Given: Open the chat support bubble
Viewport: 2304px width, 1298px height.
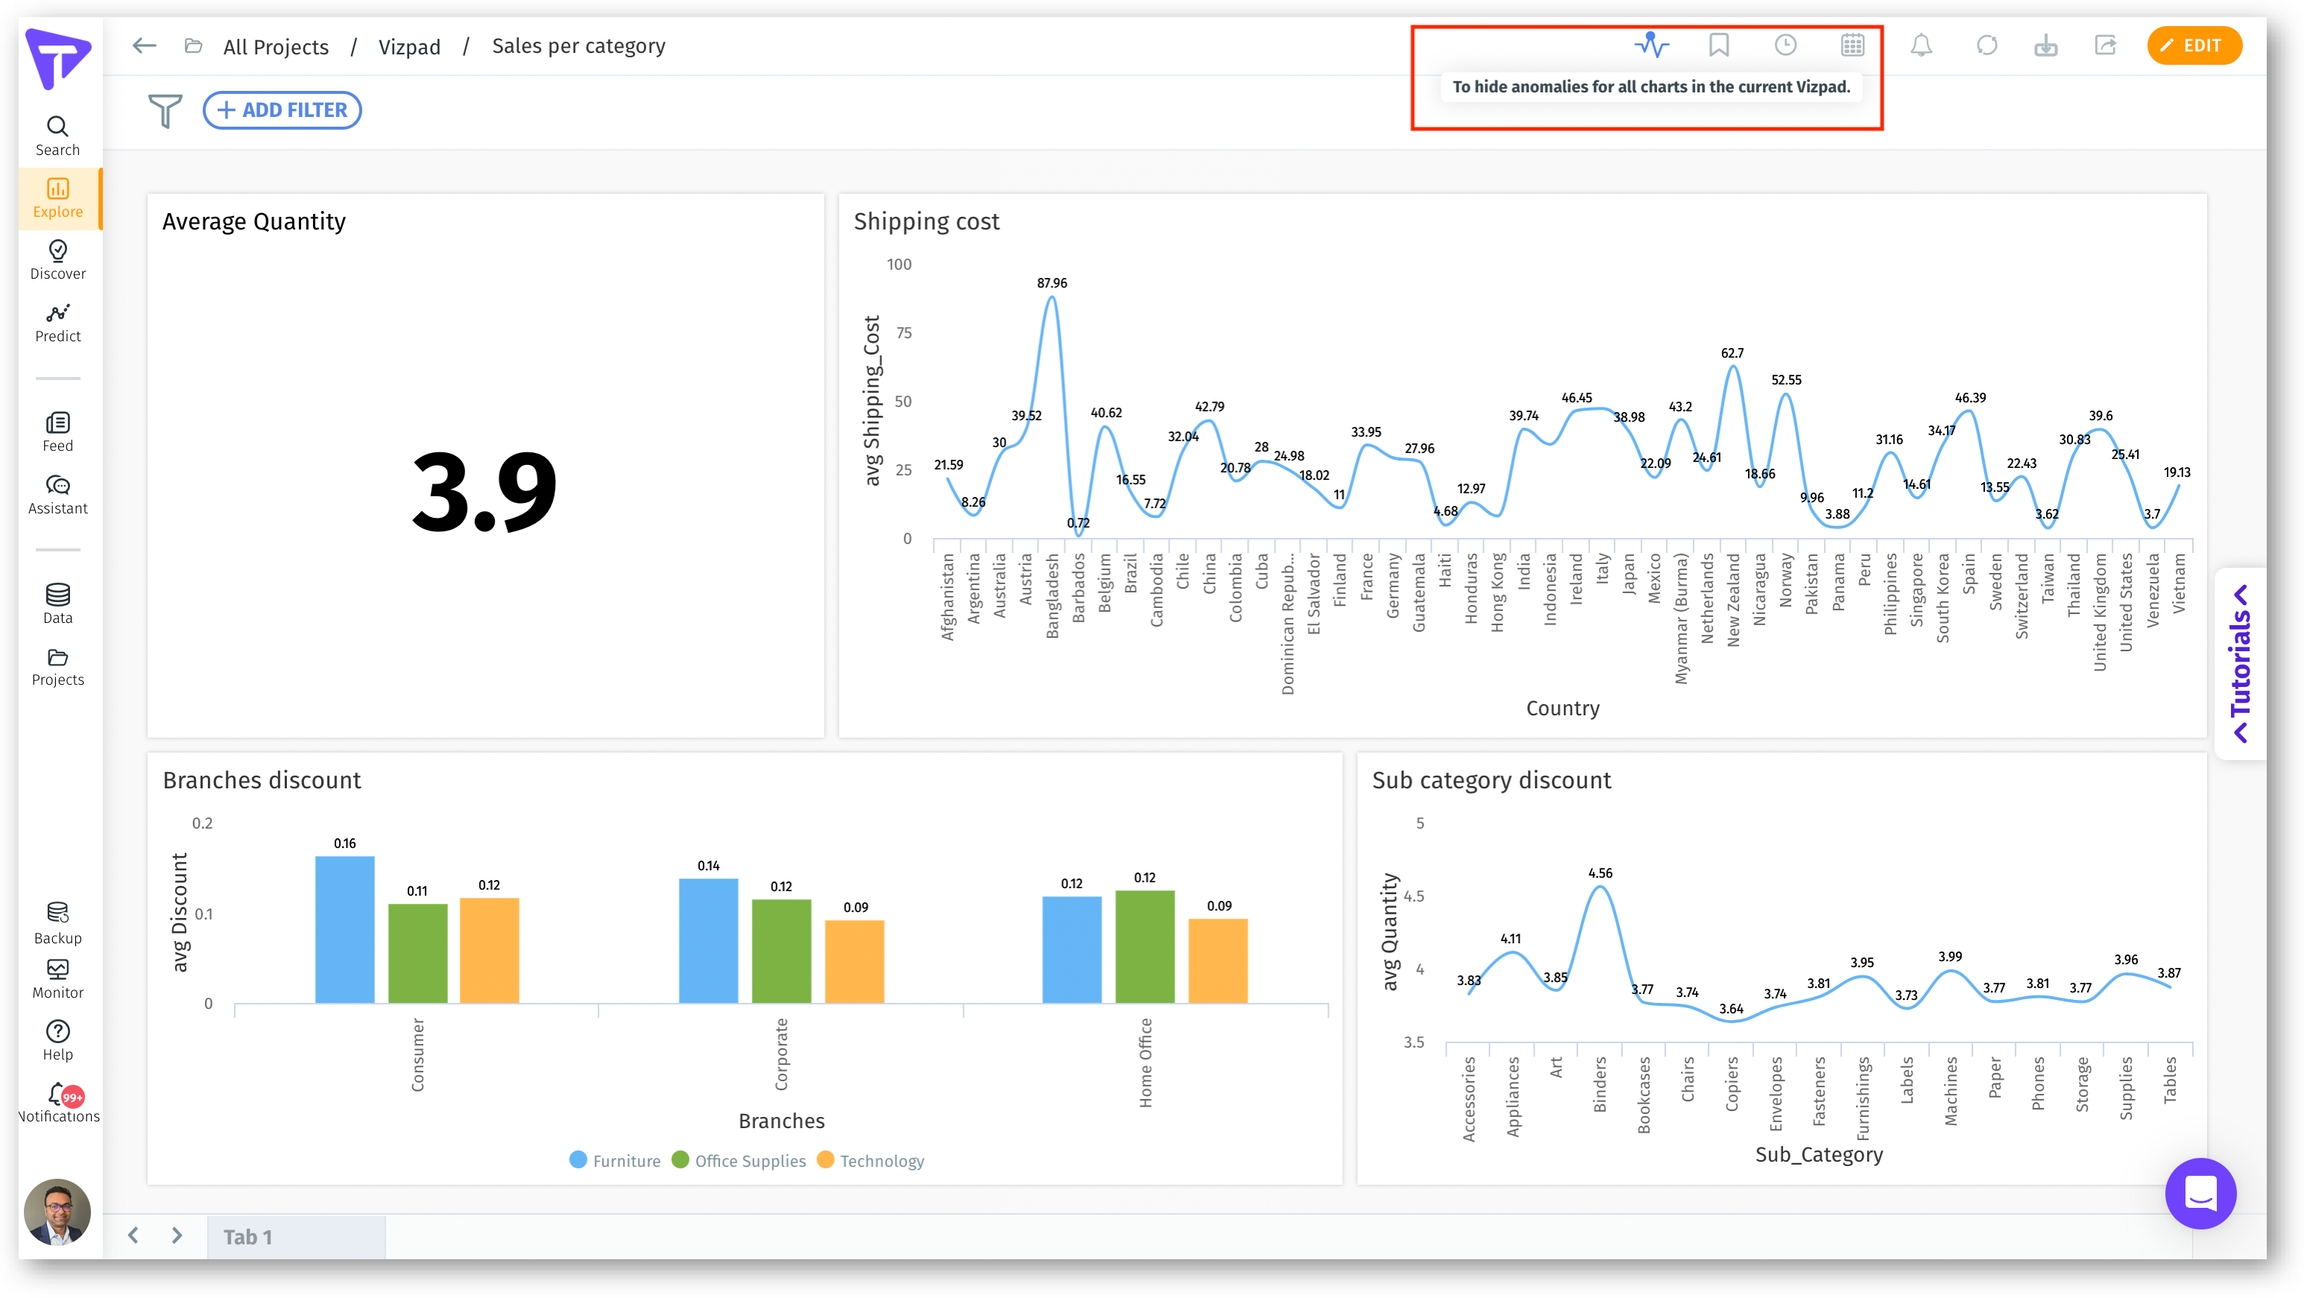Looking at the screenshot, I should point(2200,1193).
